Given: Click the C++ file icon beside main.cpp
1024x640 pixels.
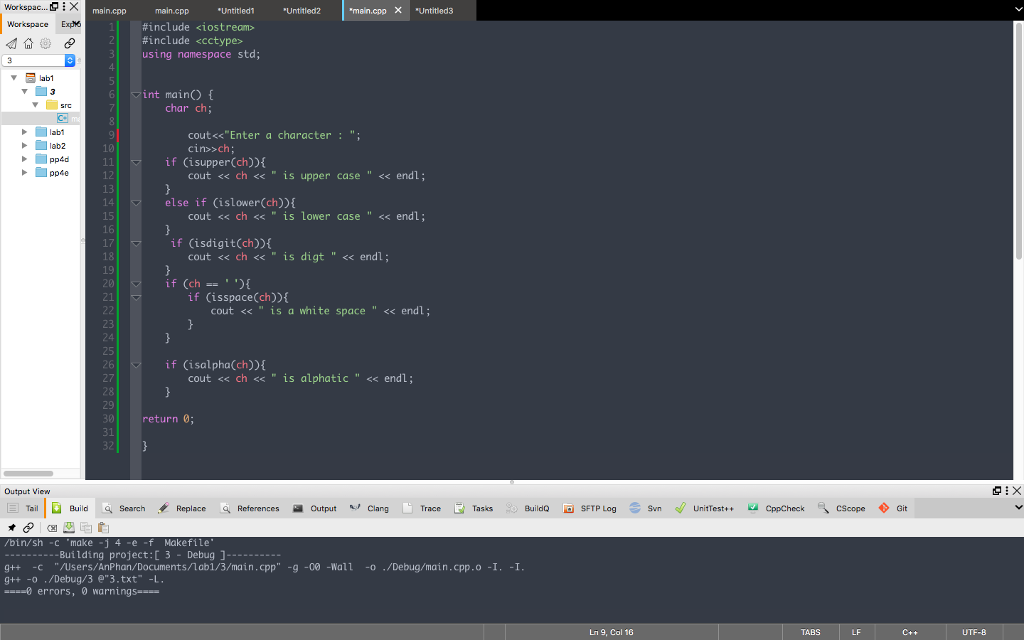Looking at the screenshot, I should click(x=61, y=117).
